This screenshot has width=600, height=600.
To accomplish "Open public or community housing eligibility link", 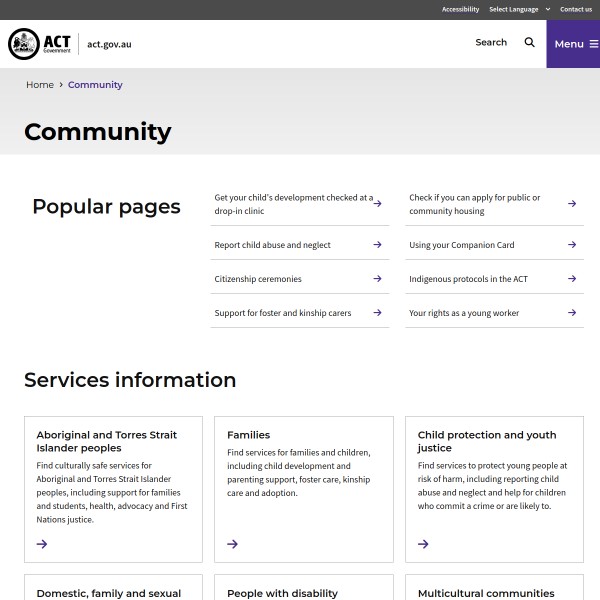I will pyautogui.click(x=474, y=204).
